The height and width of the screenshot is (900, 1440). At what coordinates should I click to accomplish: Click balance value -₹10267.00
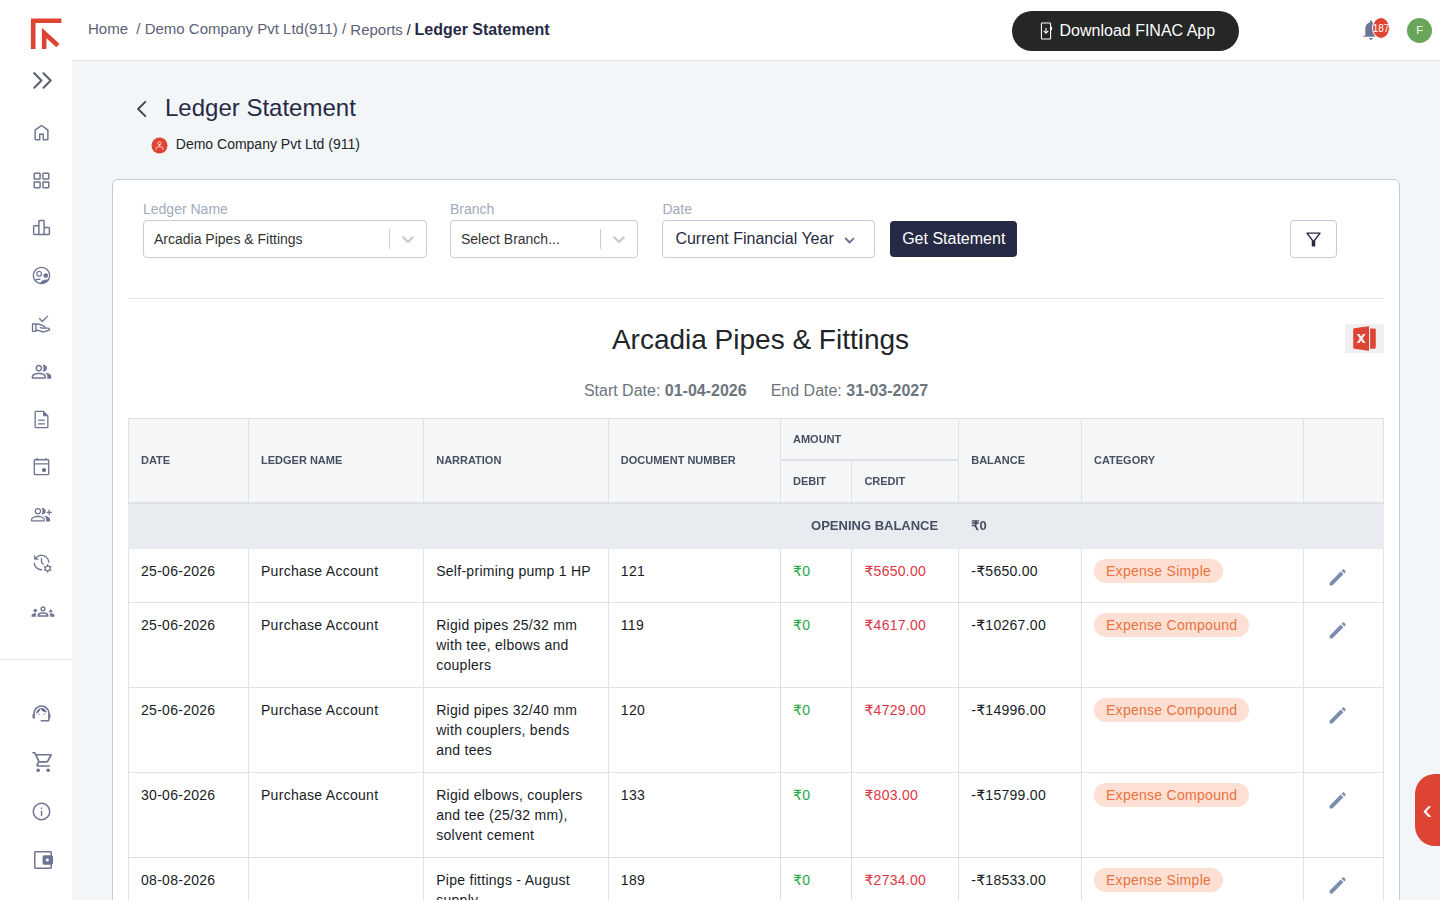click(1008, 625)
